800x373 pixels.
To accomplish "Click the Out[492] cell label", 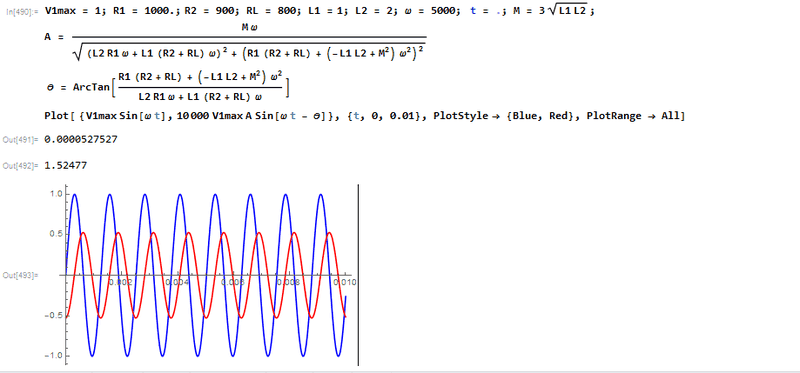I will pyautogui.click(x=20, y=165).
